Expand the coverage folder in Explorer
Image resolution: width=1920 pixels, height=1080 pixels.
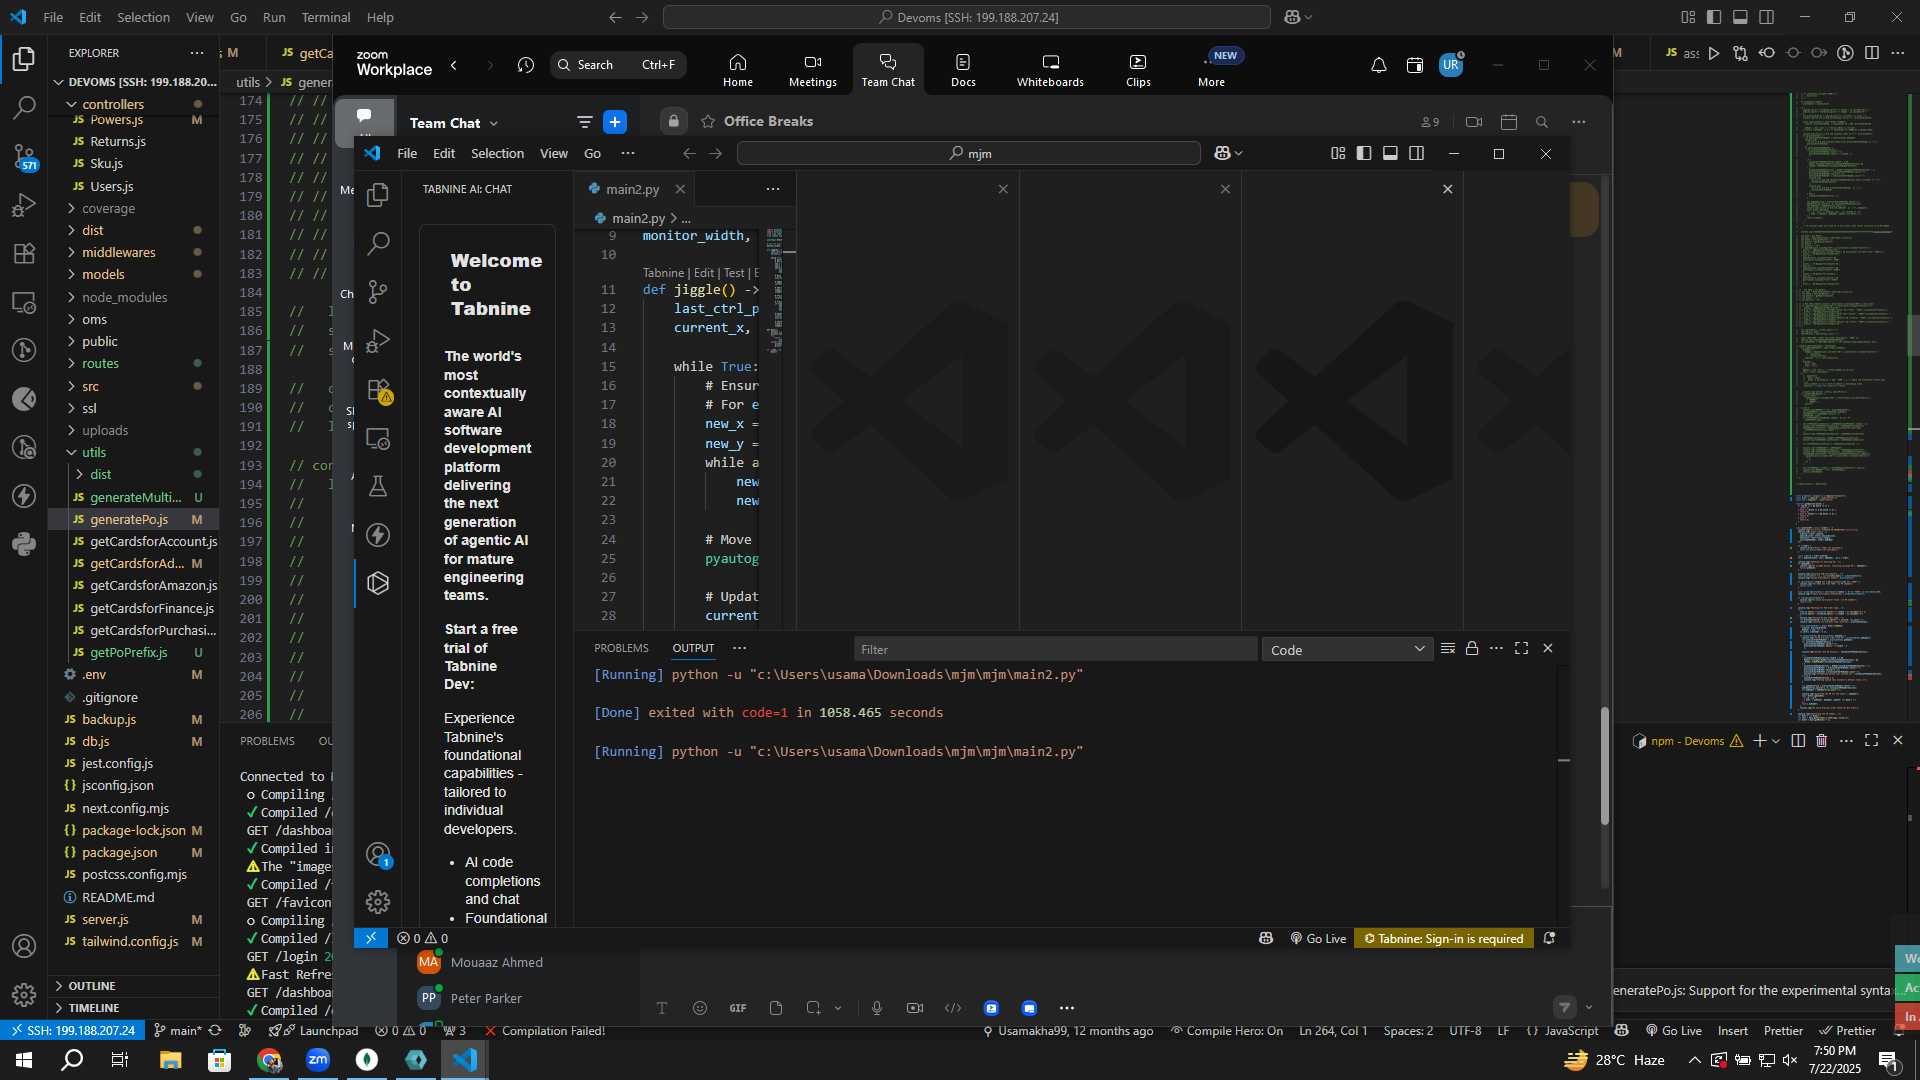(108, 209)
